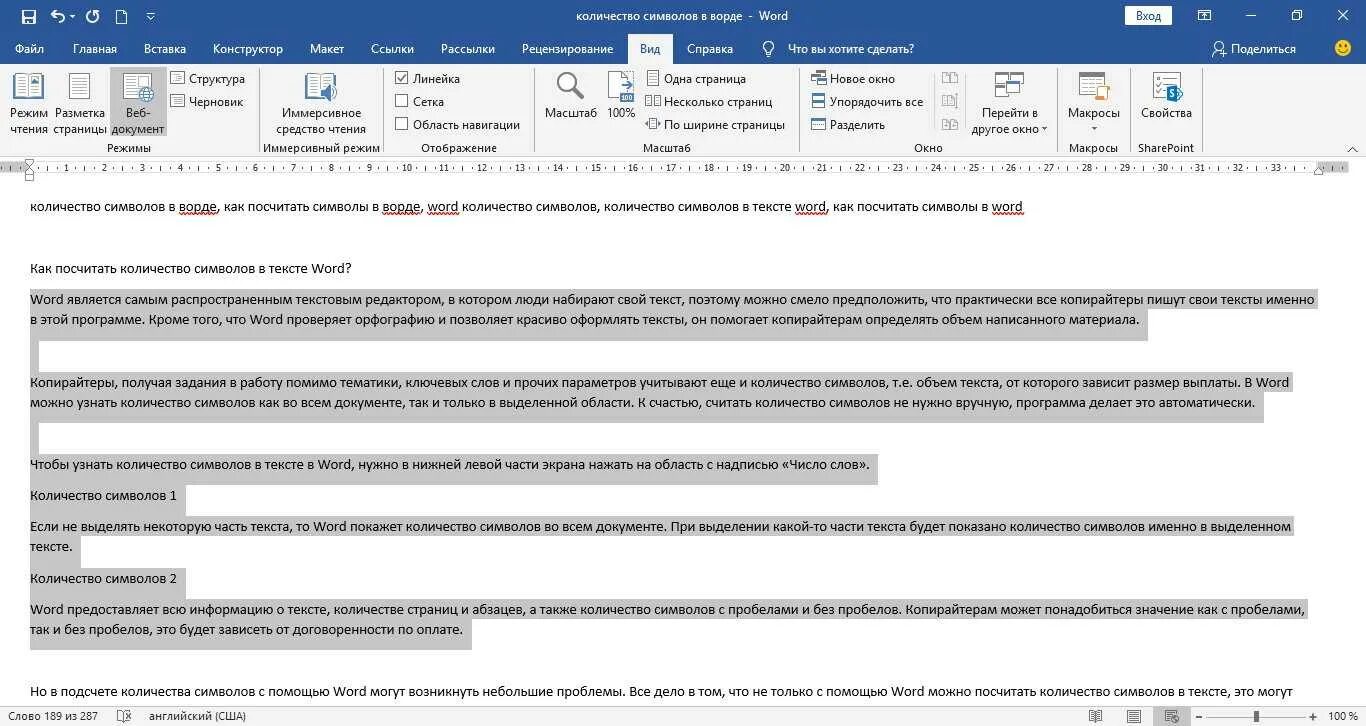Launch Иммерсивное средство чтения
The height and width of the screenshot is (726, 1366).
tap(321, 103)
